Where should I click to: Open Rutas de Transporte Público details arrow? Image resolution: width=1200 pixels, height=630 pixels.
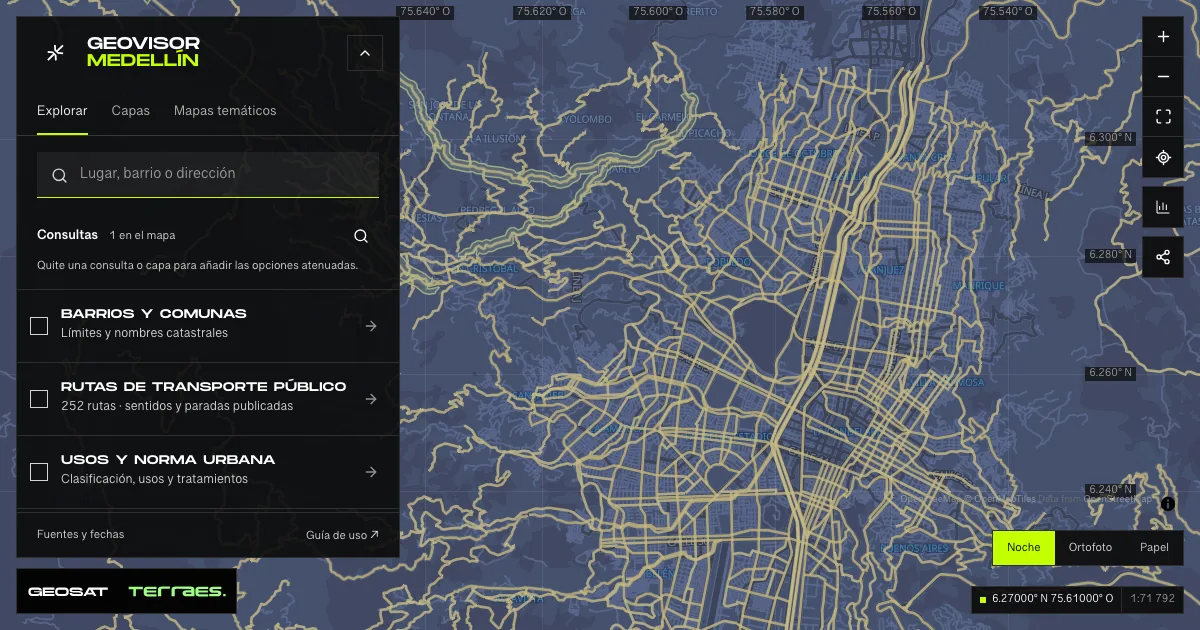tap(371, 399)
